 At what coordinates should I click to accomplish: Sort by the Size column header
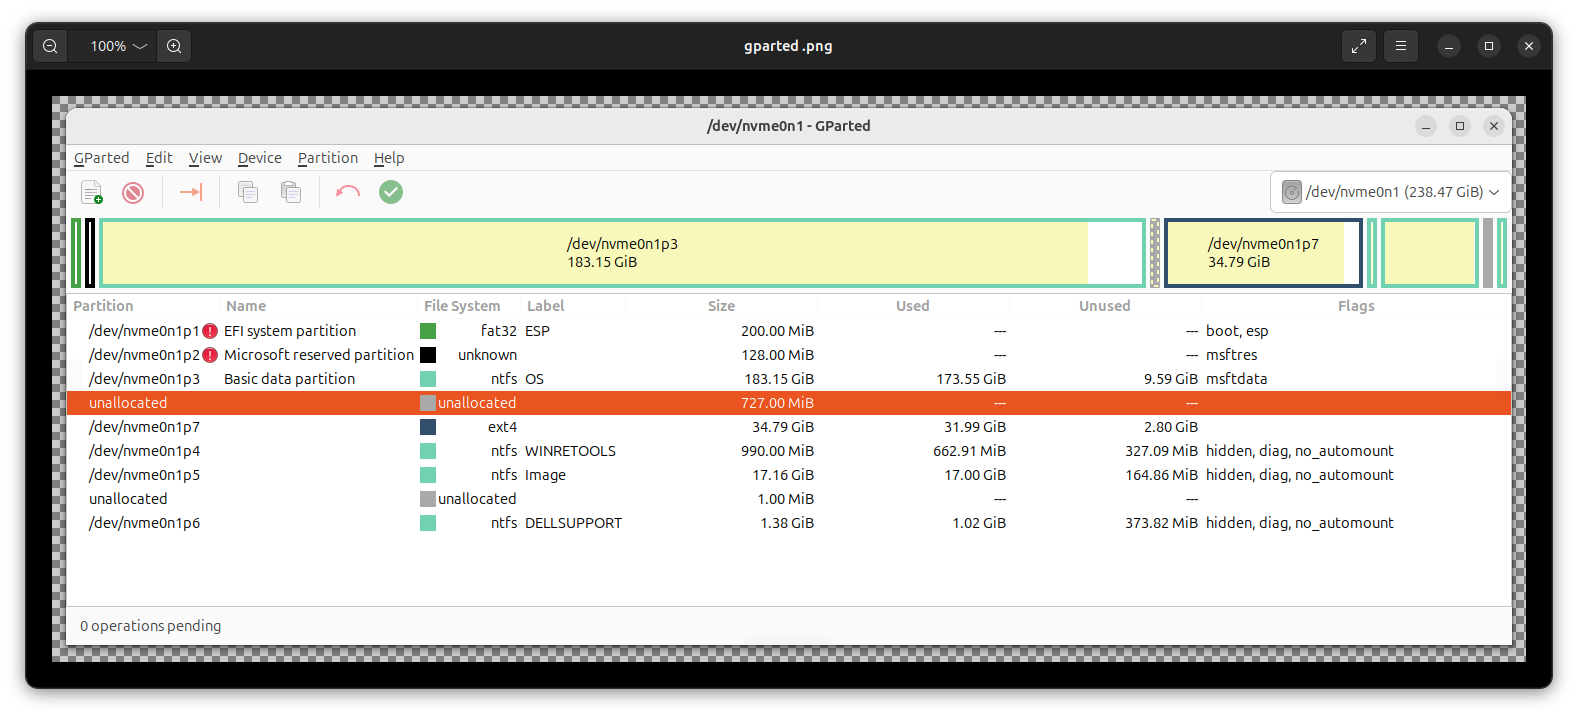[x=721, y=306]
